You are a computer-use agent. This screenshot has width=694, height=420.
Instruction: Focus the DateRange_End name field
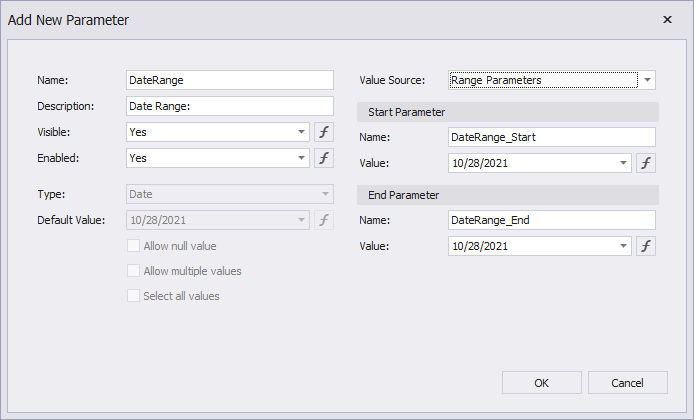pos(551,220)
